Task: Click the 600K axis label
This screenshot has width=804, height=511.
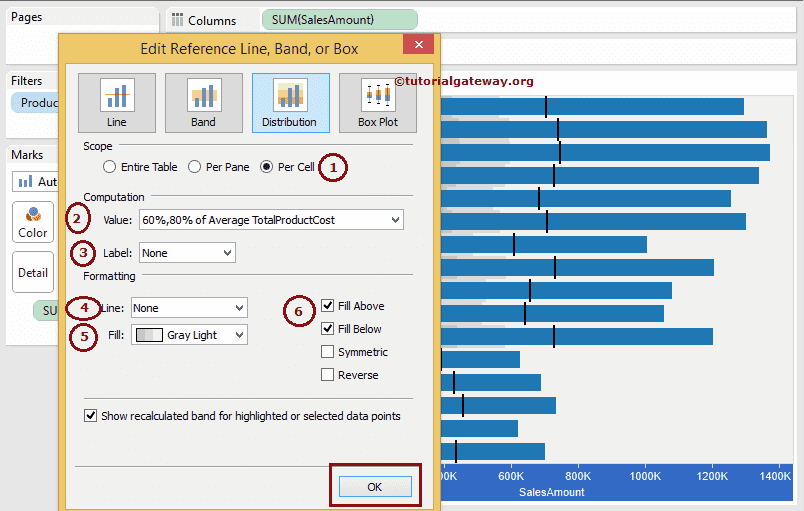Action: (511, 476)
